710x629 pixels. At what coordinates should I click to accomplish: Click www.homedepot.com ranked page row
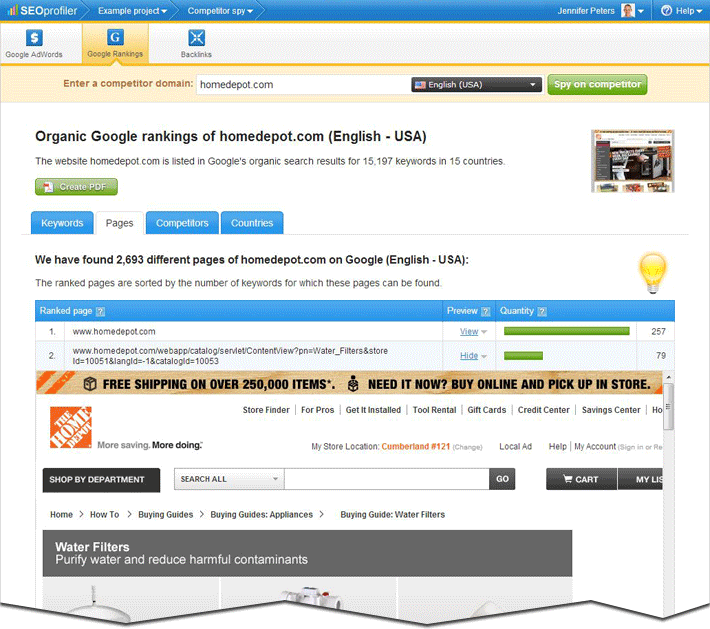(114, 331)
